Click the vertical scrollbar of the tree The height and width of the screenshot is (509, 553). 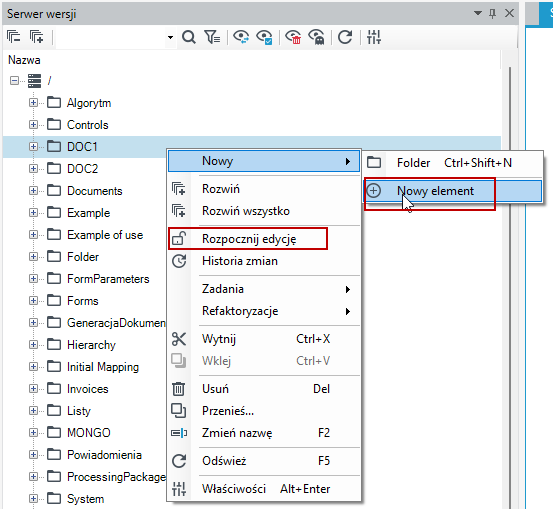(510, 282)
